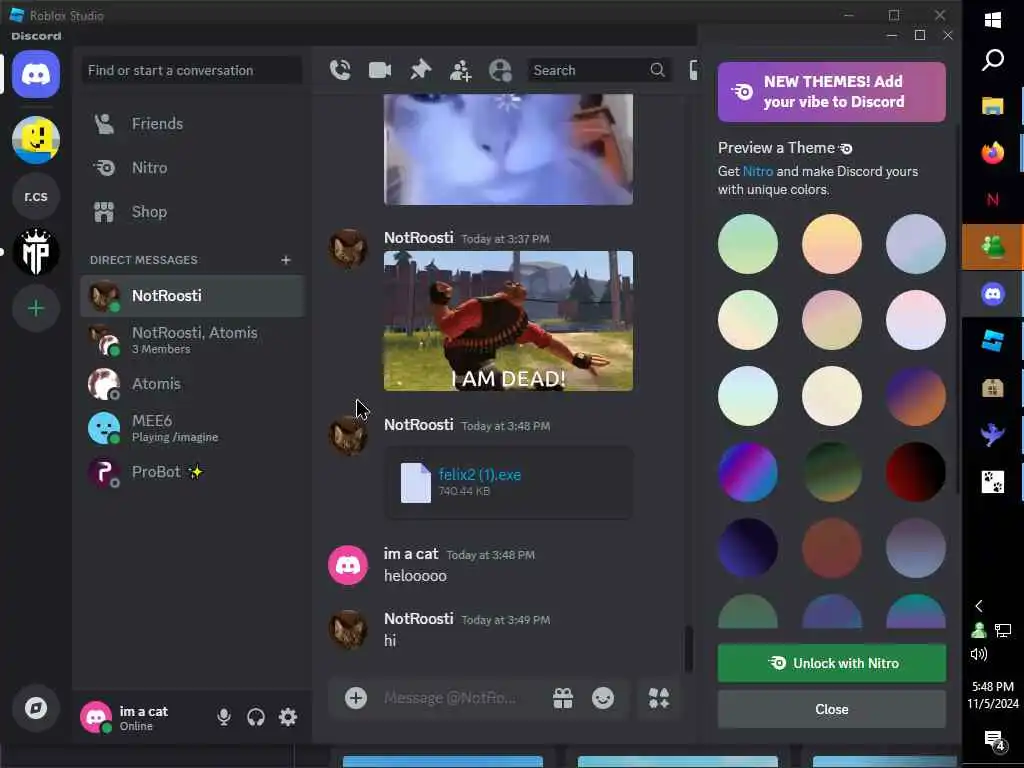Select the blue-magenta striped theme swatch
Image resolution: width=1024 pixels, height=768 pixels.
click(x=748, y=472)
